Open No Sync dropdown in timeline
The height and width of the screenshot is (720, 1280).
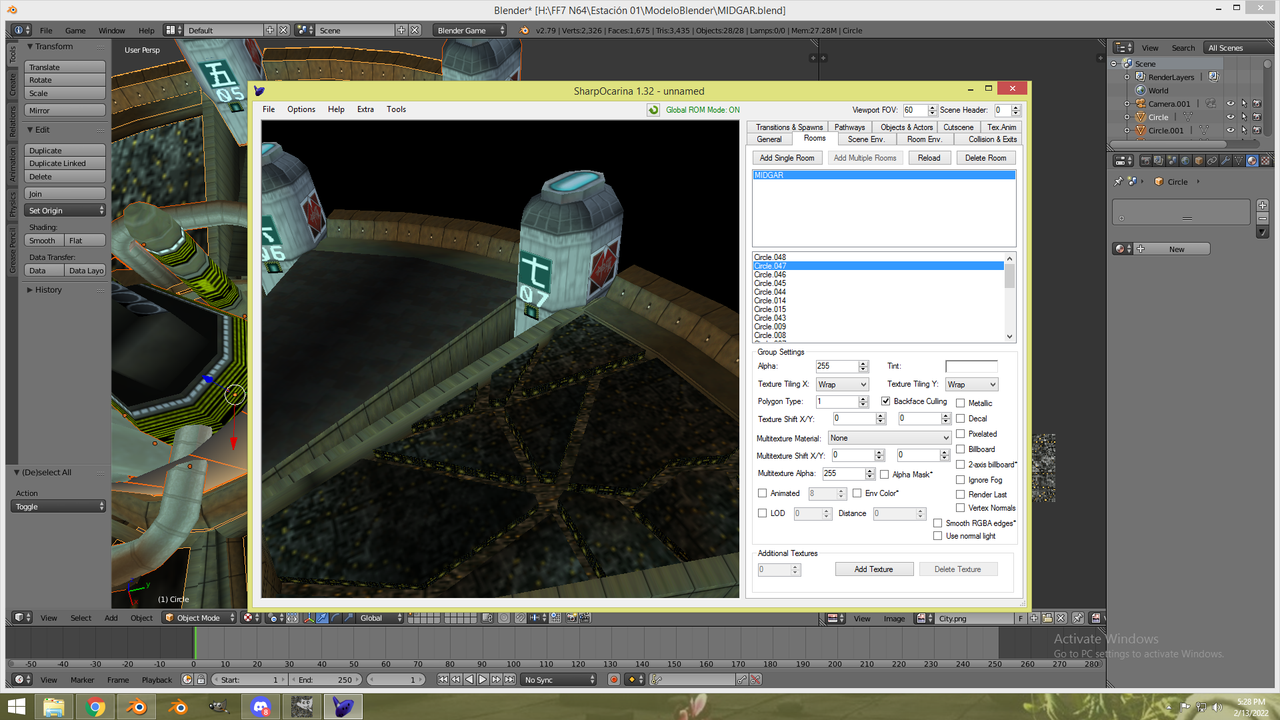[x=560, y=680]
